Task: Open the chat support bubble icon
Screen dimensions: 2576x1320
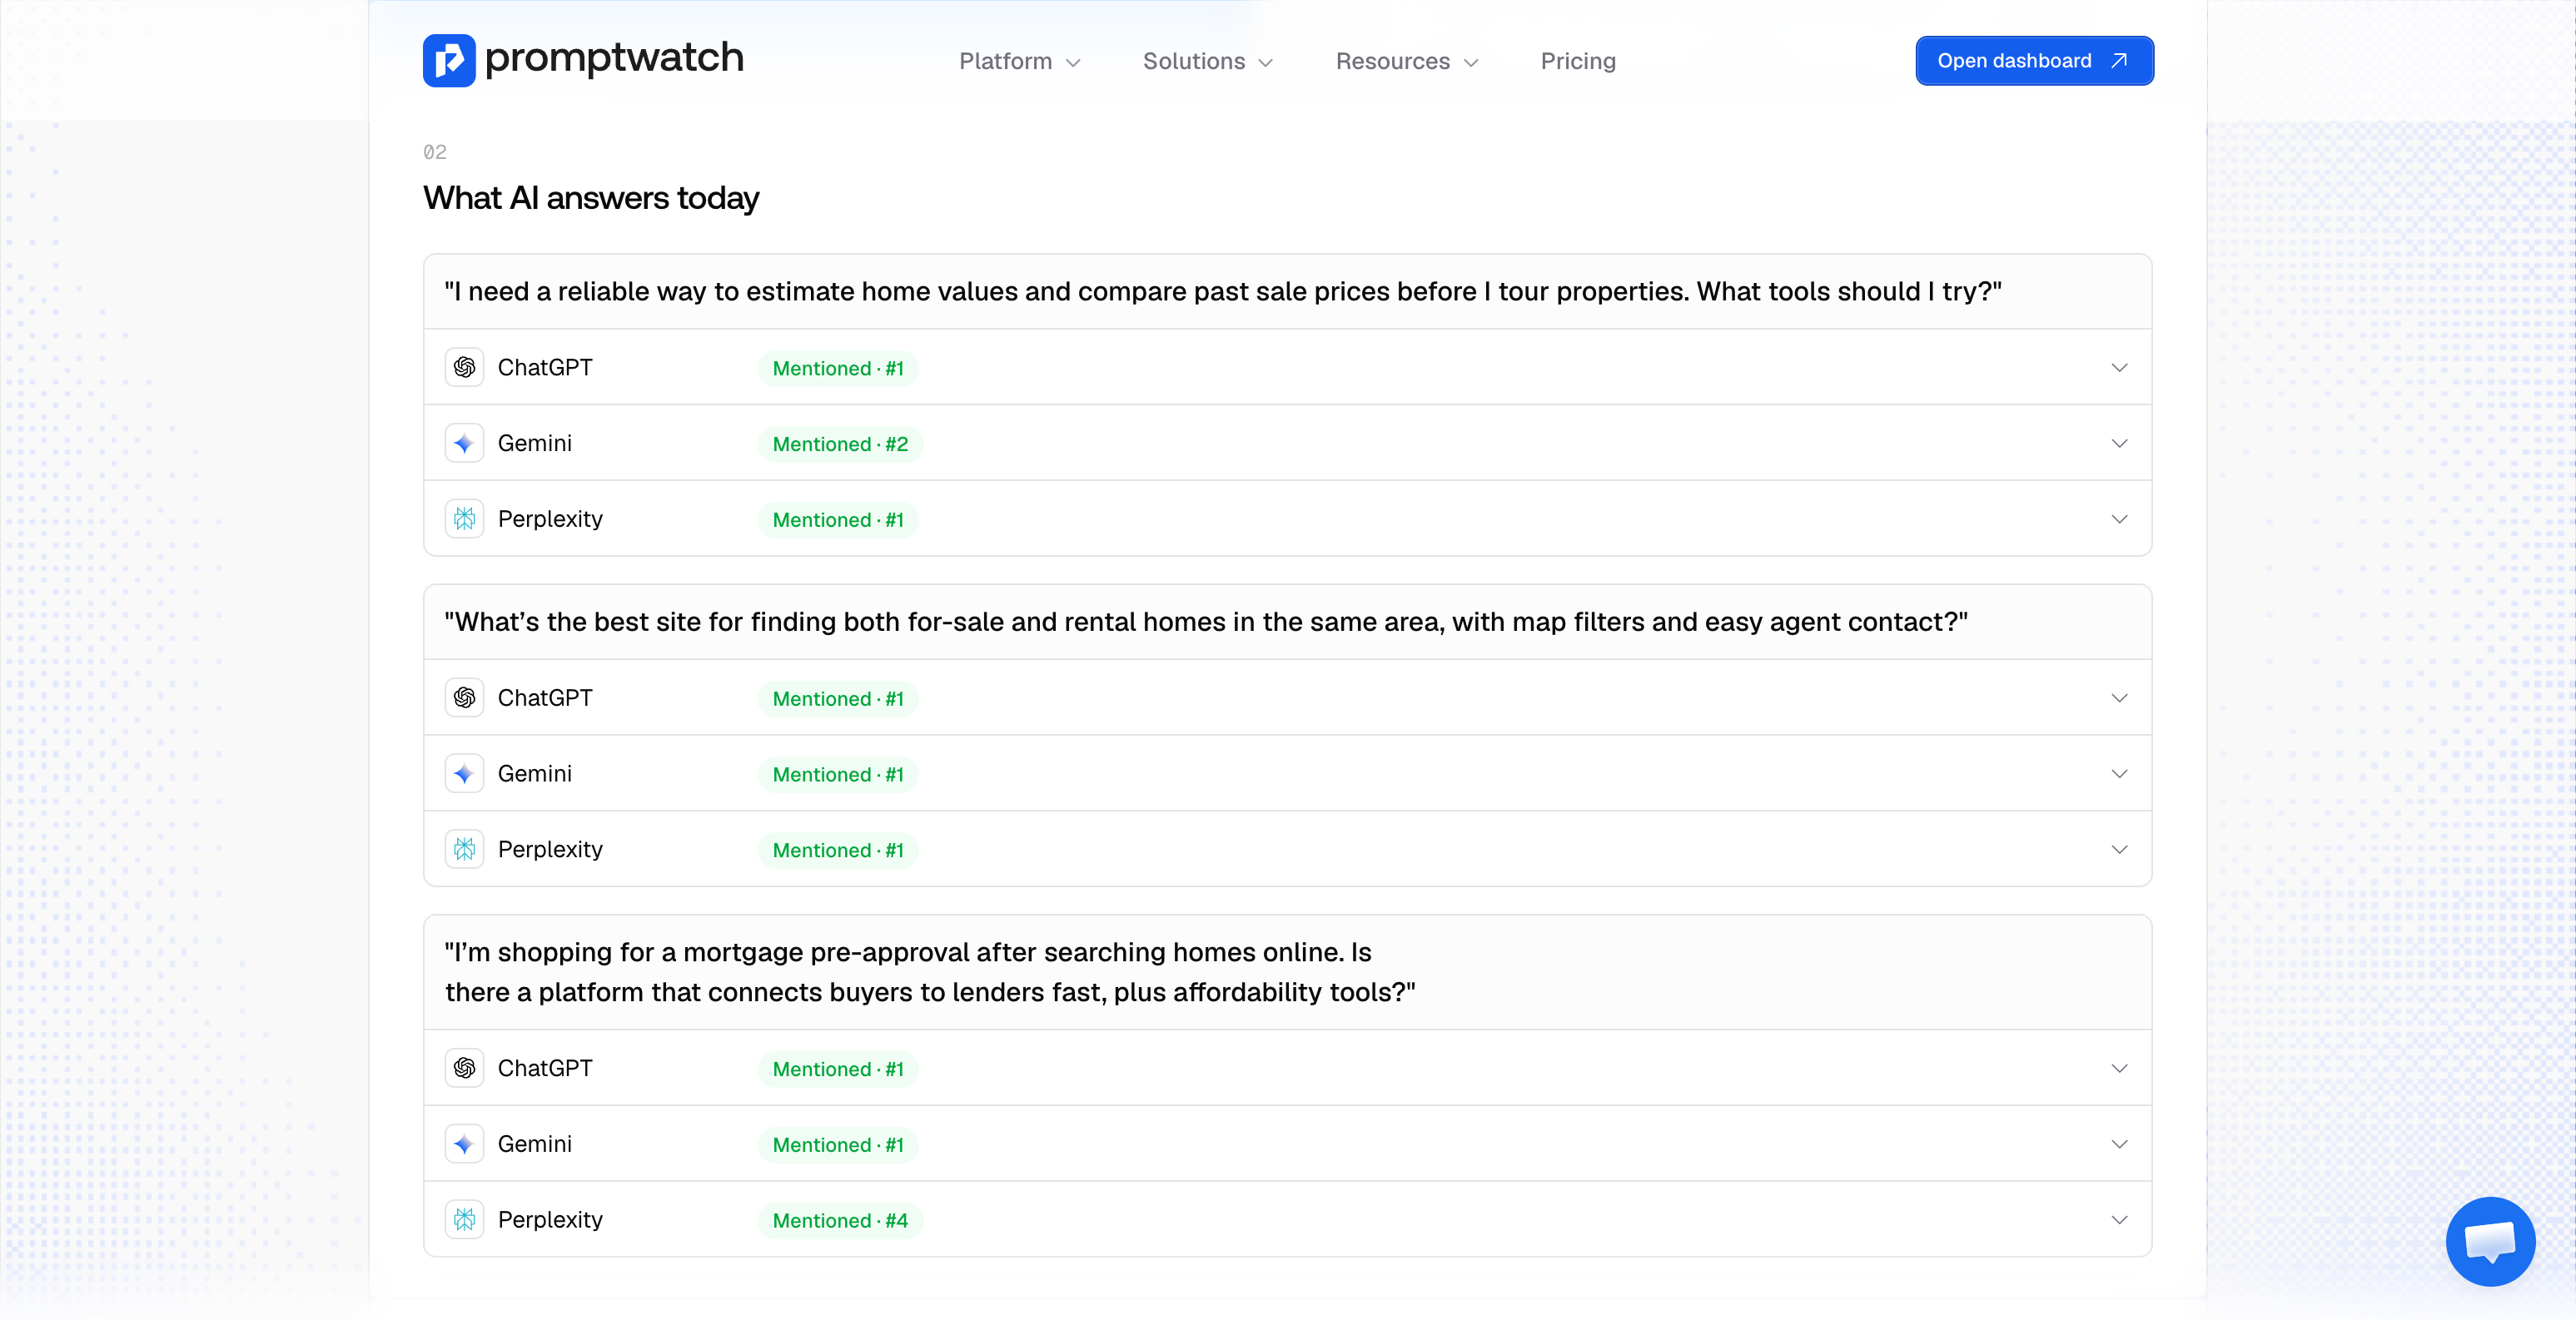Action: click(2490, 1241)
